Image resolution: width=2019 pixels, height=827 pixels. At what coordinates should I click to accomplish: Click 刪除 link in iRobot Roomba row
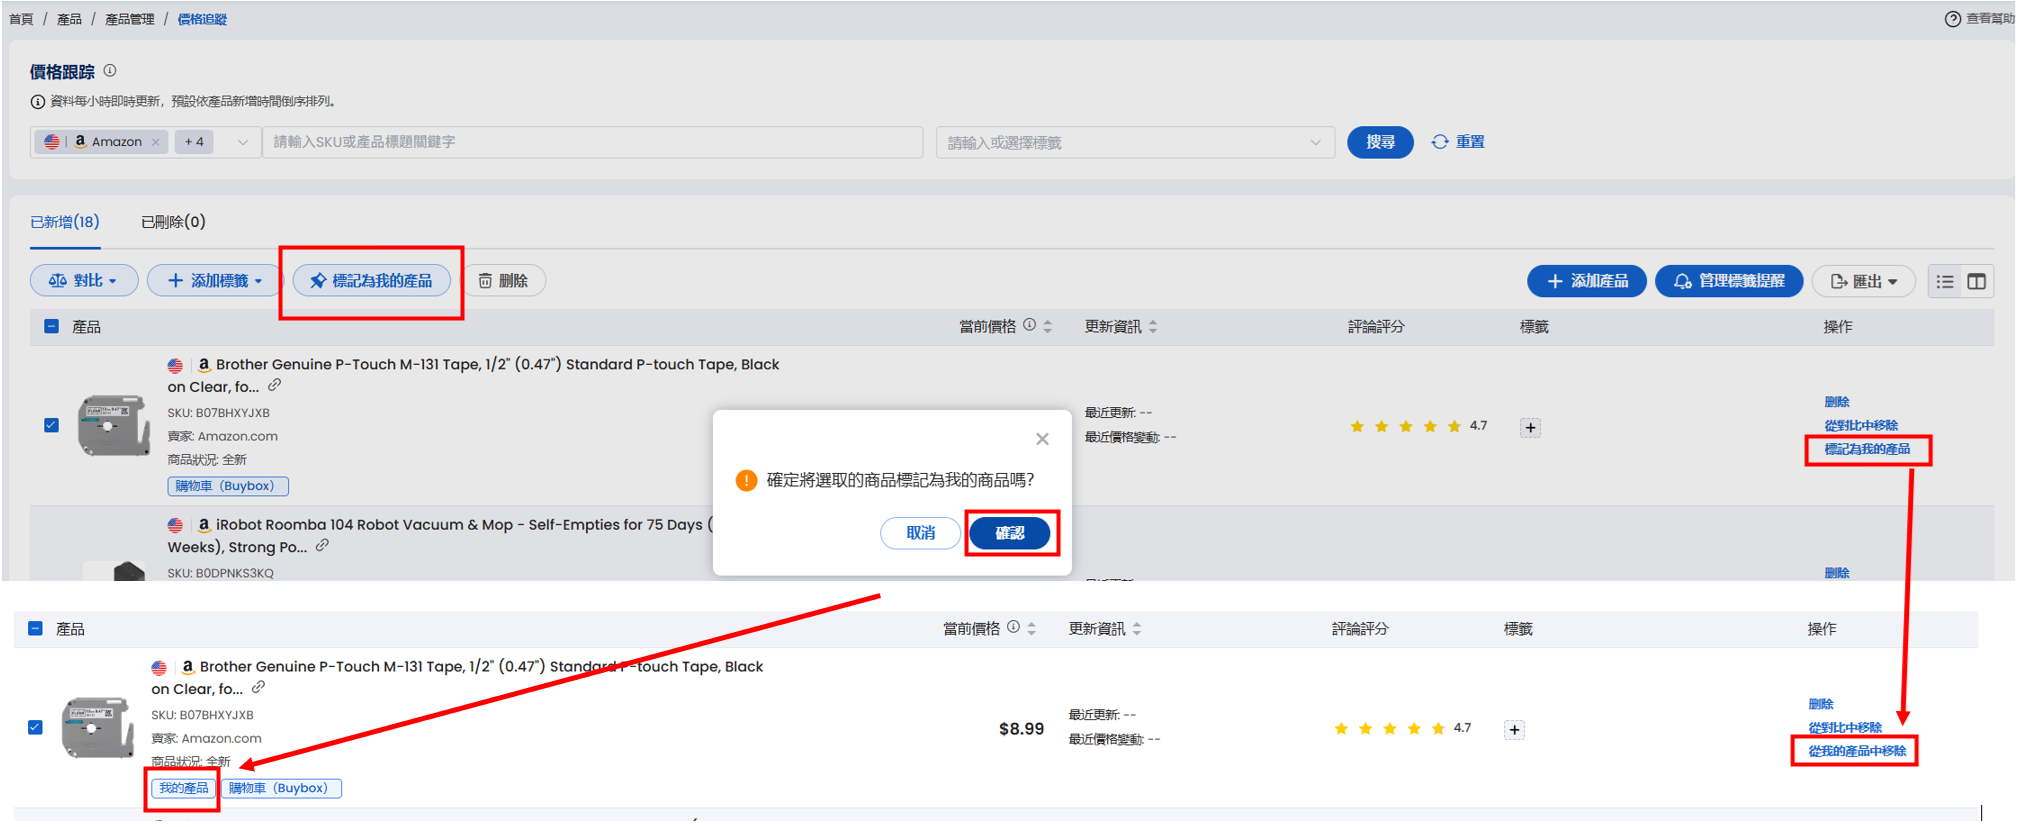click(1837, 573)
